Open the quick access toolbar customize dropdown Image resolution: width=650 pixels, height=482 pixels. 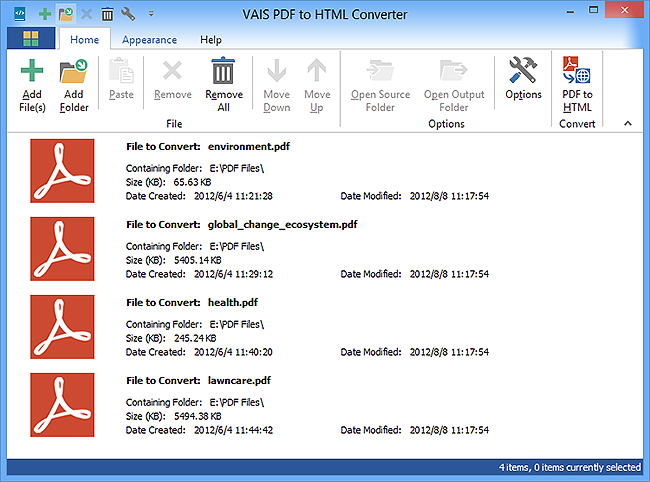(x=151, y=15)
